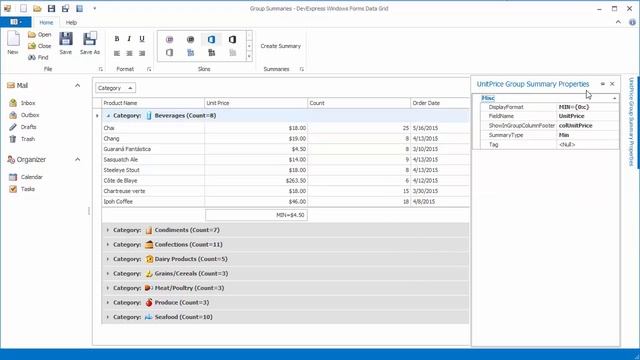Sort by Product Name column header

pos(153,103)
